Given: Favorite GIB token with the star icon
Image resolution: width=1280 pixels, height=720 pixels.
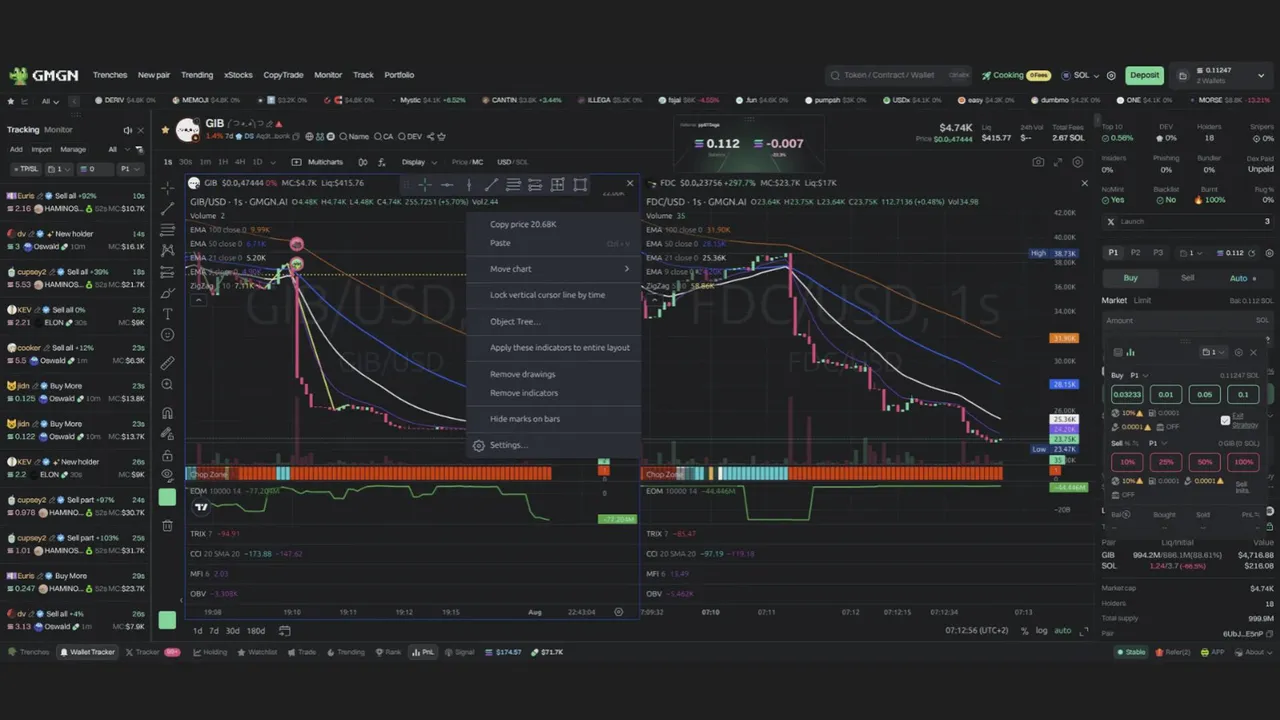Looking at the screenshot, I should tap(167, 130).
